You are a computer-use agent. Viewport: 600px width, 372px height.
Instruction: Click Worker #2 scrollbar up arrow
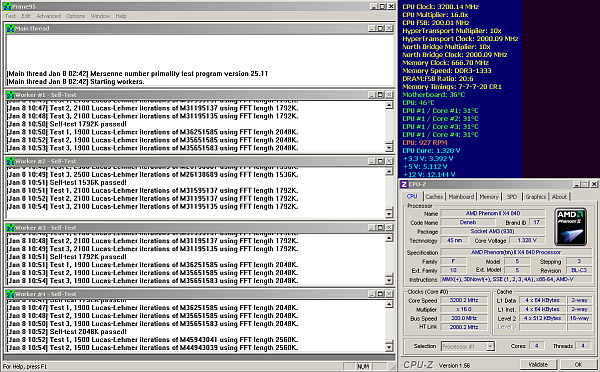[x=389, y=171]
